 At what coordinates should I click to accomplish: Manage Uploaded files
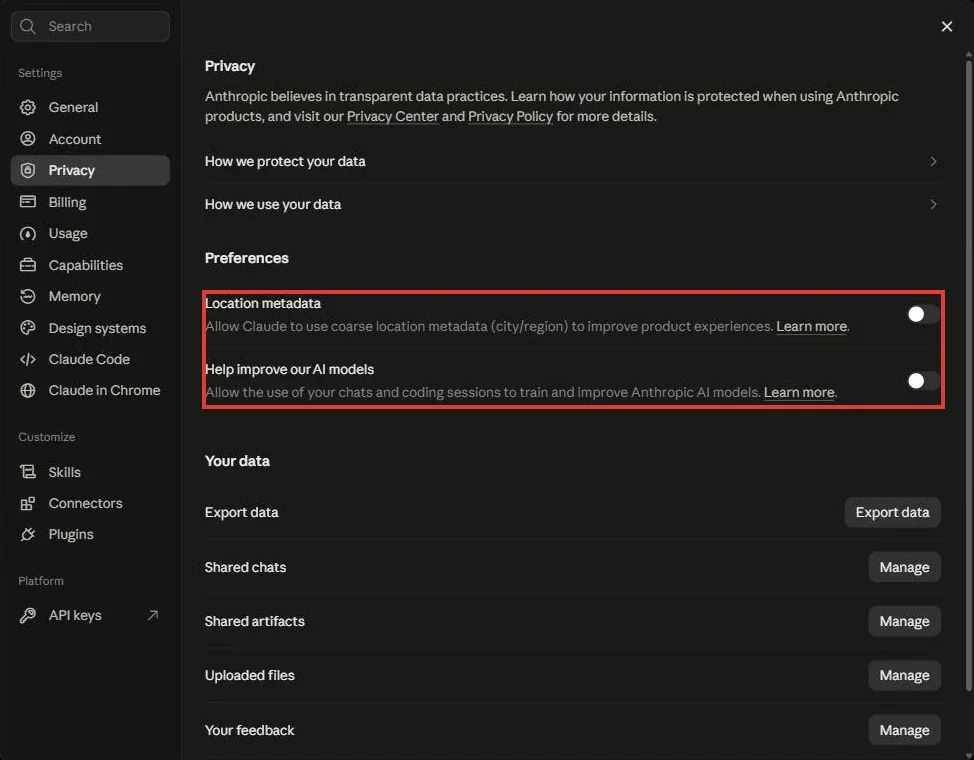click(904, 675)
